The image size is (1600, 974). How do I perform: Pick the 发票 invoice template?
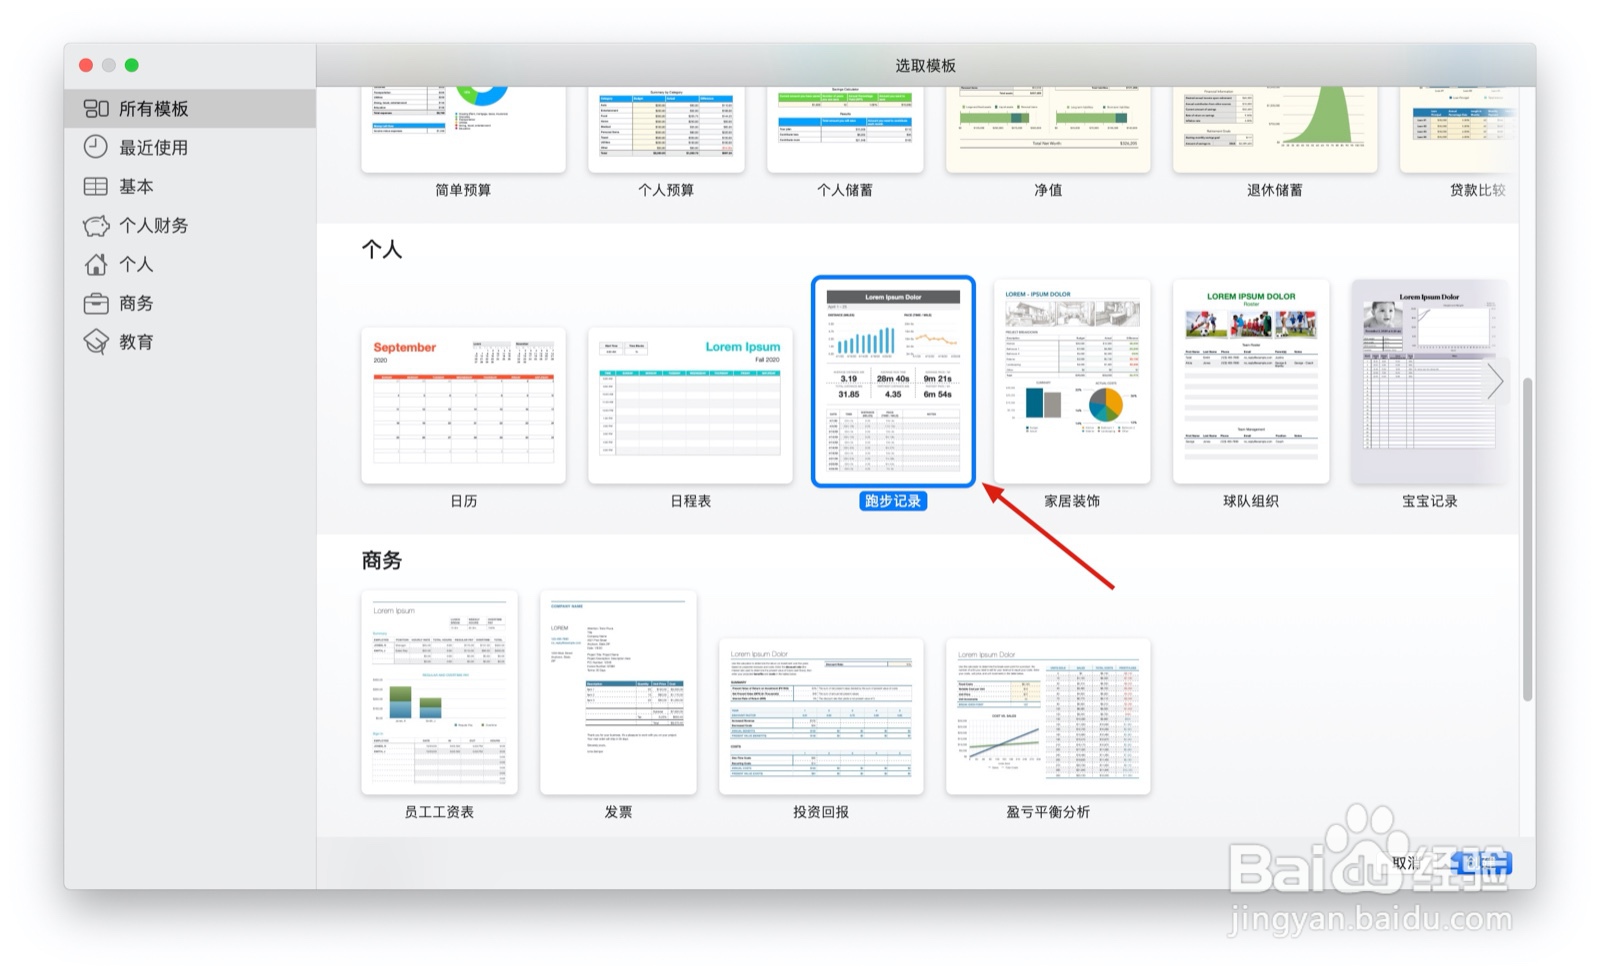[x=618, y=693]
